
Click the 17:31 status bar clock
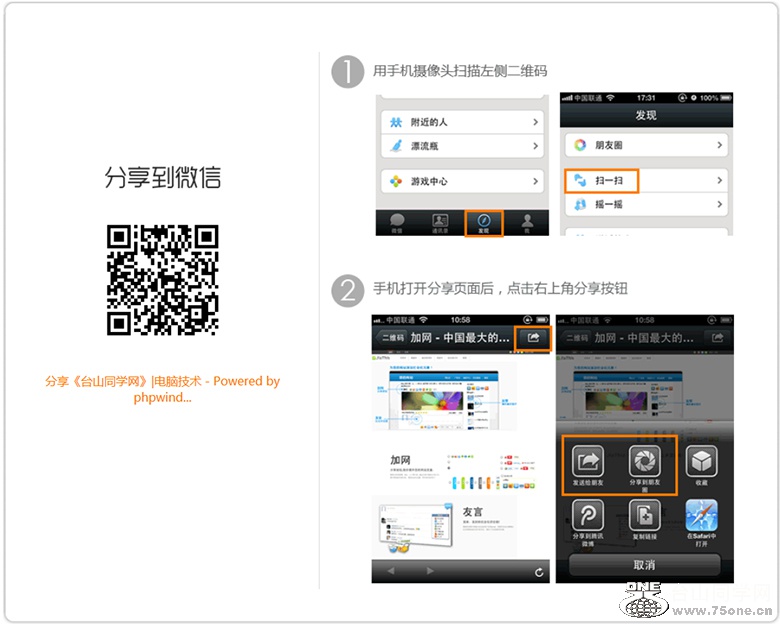pyautogui.click(x=646, y=98)
